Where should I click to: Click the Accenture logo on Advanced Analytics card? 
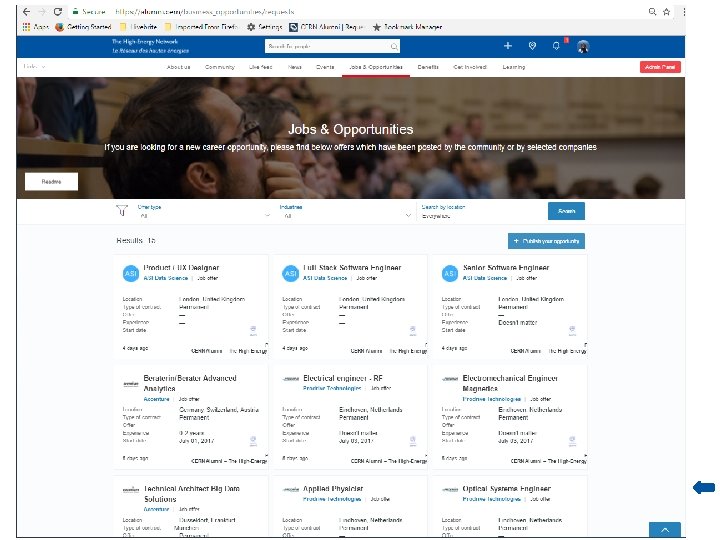[131, 383]
